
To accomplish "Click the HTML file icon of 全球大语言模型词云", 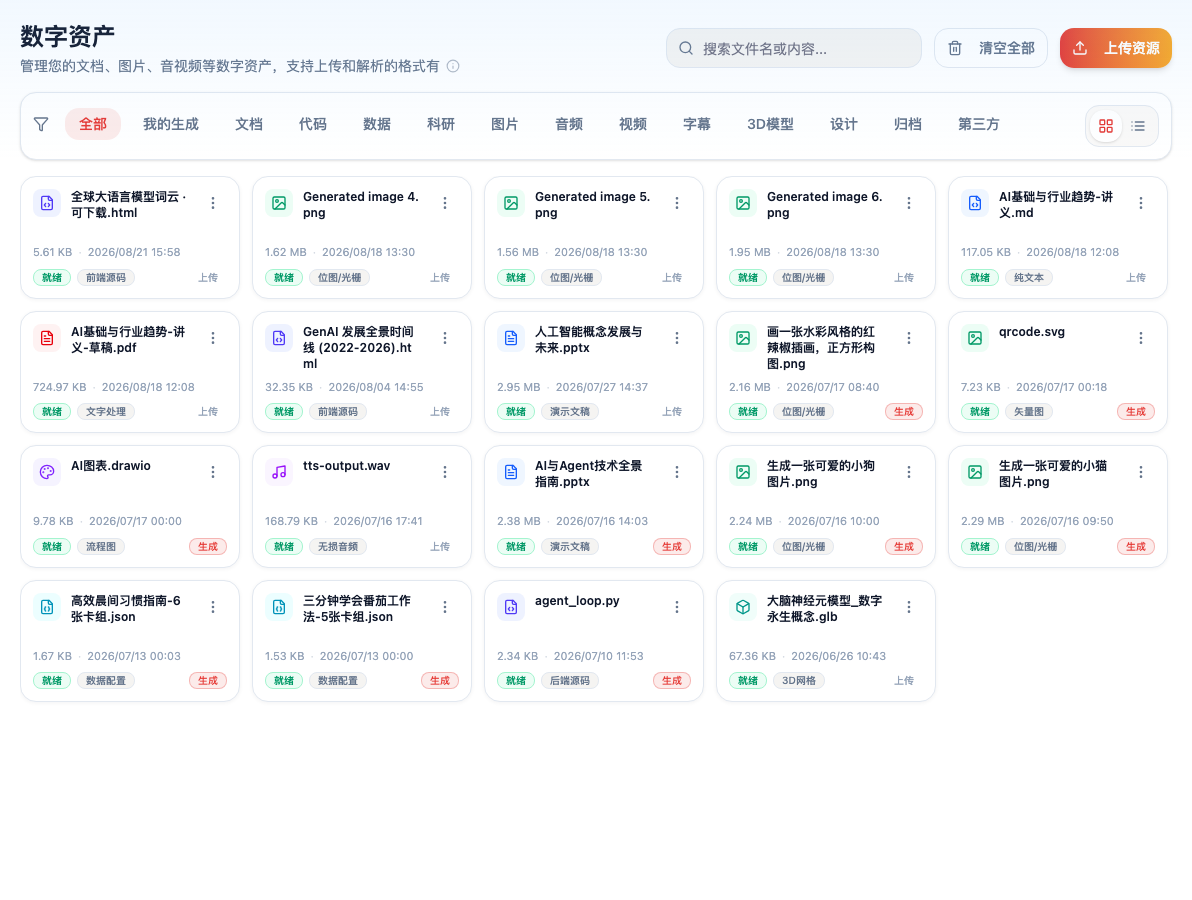I will click(x=47, y=203).
